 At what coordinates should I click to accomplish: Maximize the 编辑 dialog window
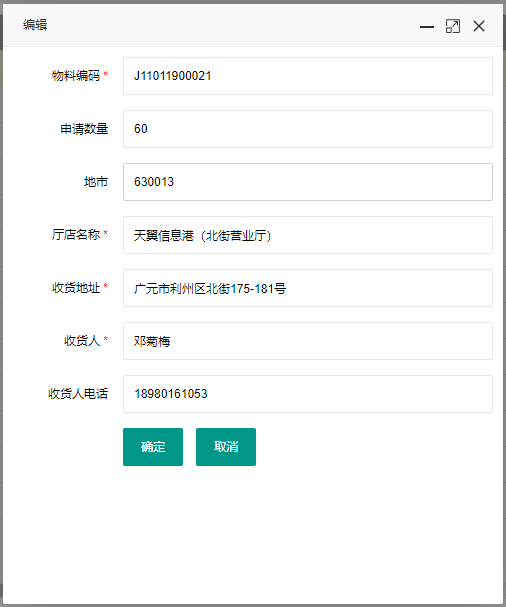(x=453, y=26)
